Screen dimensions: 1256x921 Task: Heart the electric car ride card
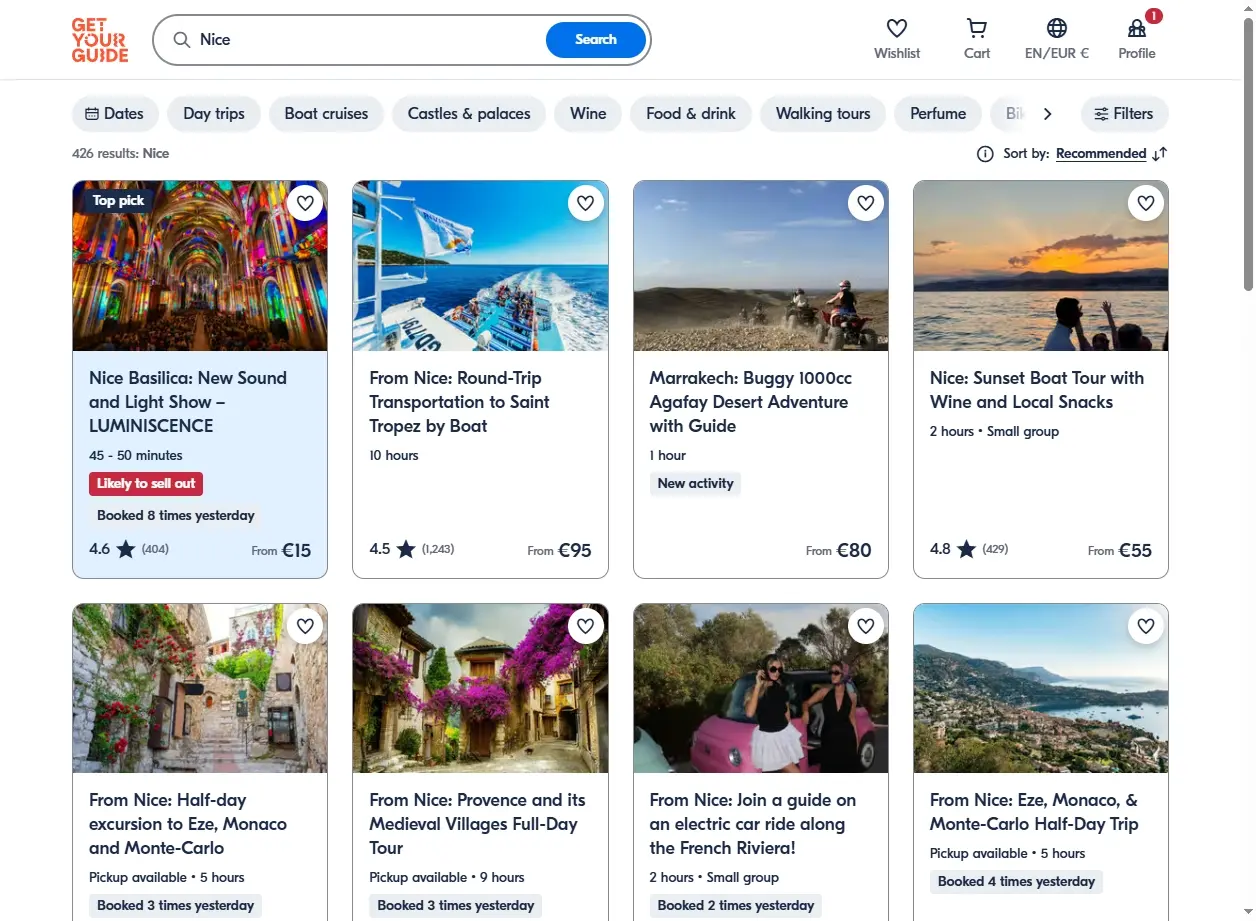tap(866, 626)
